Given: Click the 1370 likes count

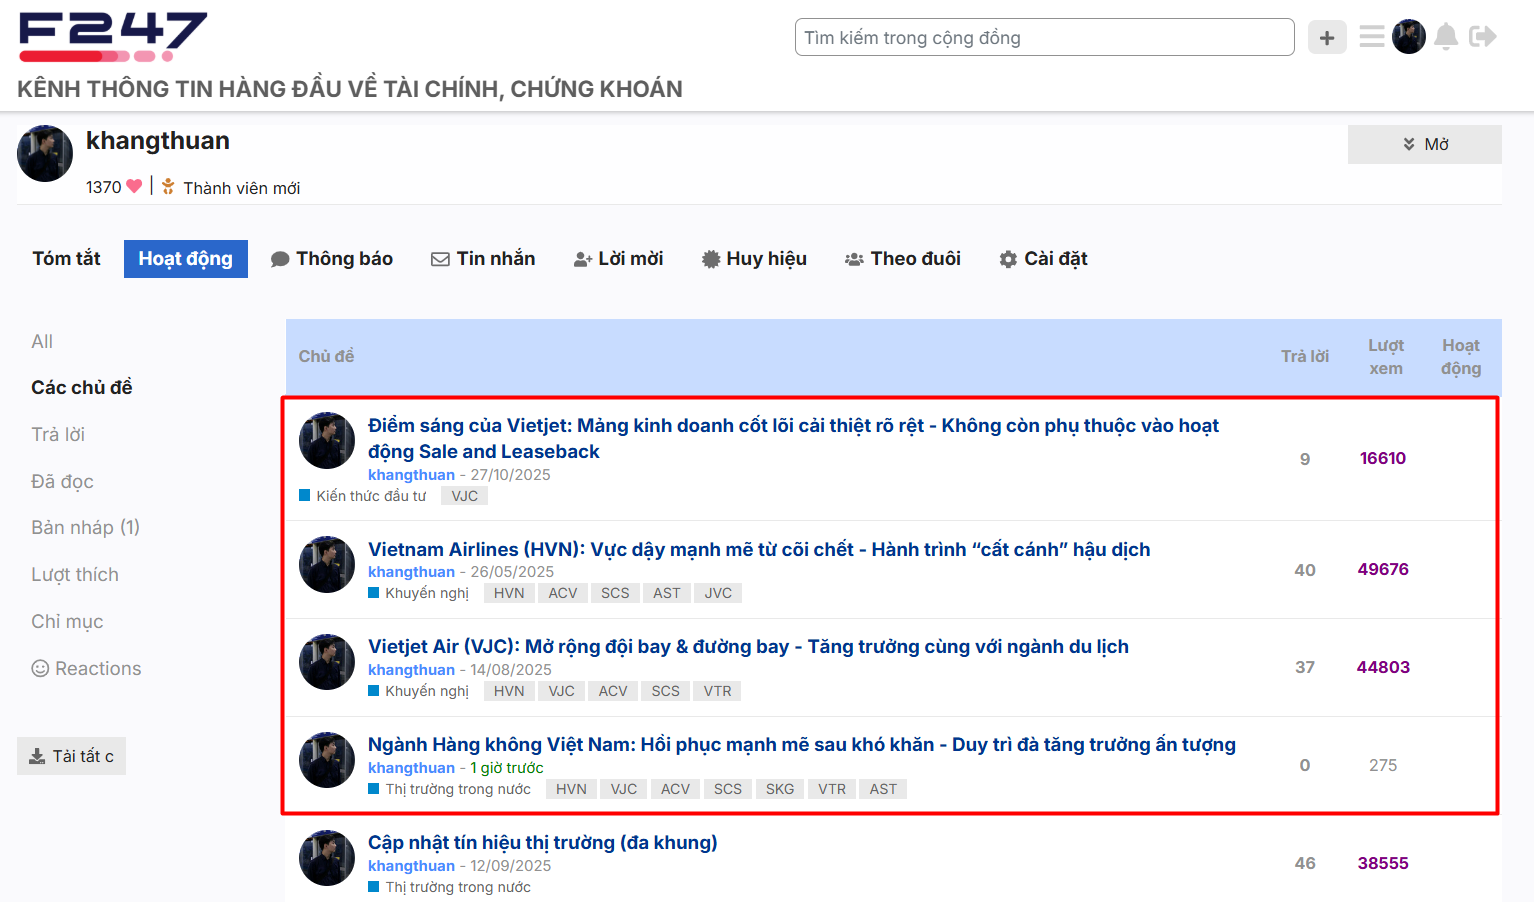Looking at the screenshot, I should pos(104,187).
